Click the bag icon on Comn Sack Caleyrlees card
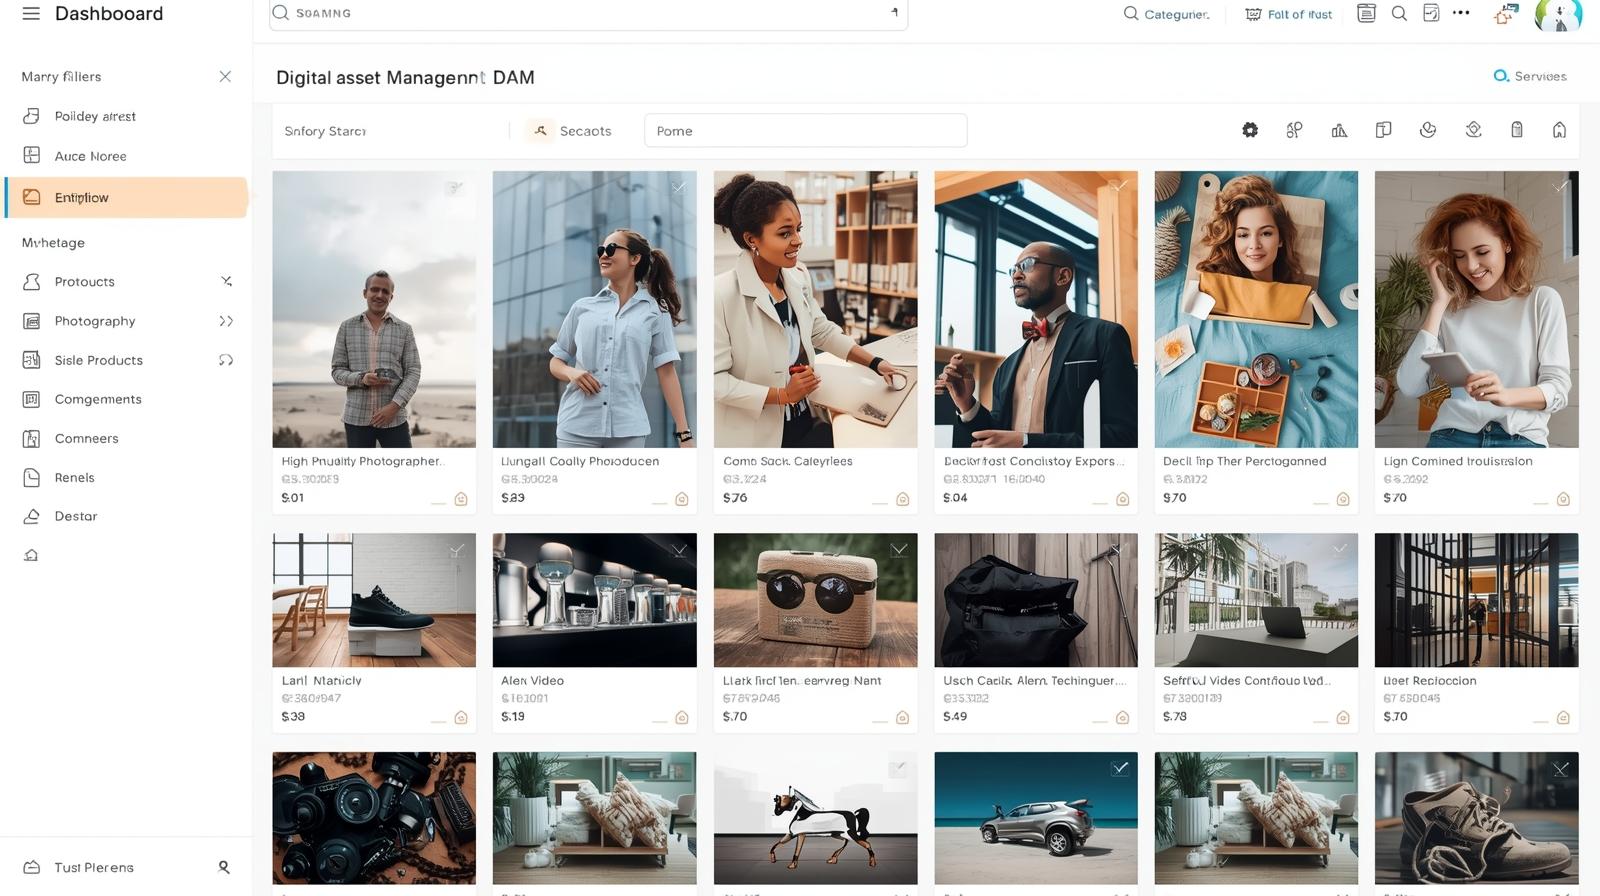The image size is (1600, 896). click(902, 499)
